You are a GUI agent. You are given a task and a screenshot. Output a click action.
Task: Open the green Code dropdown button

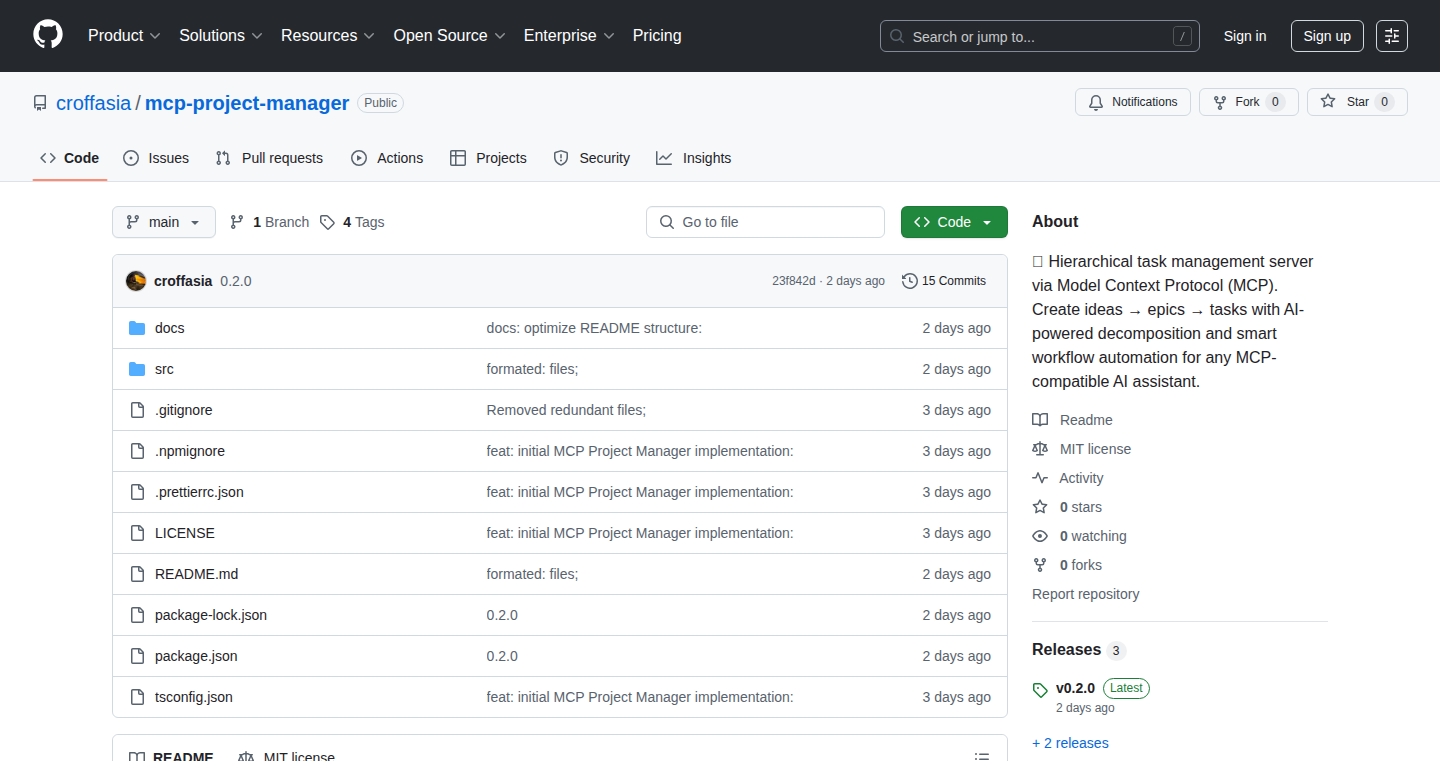tap(954, 222)
